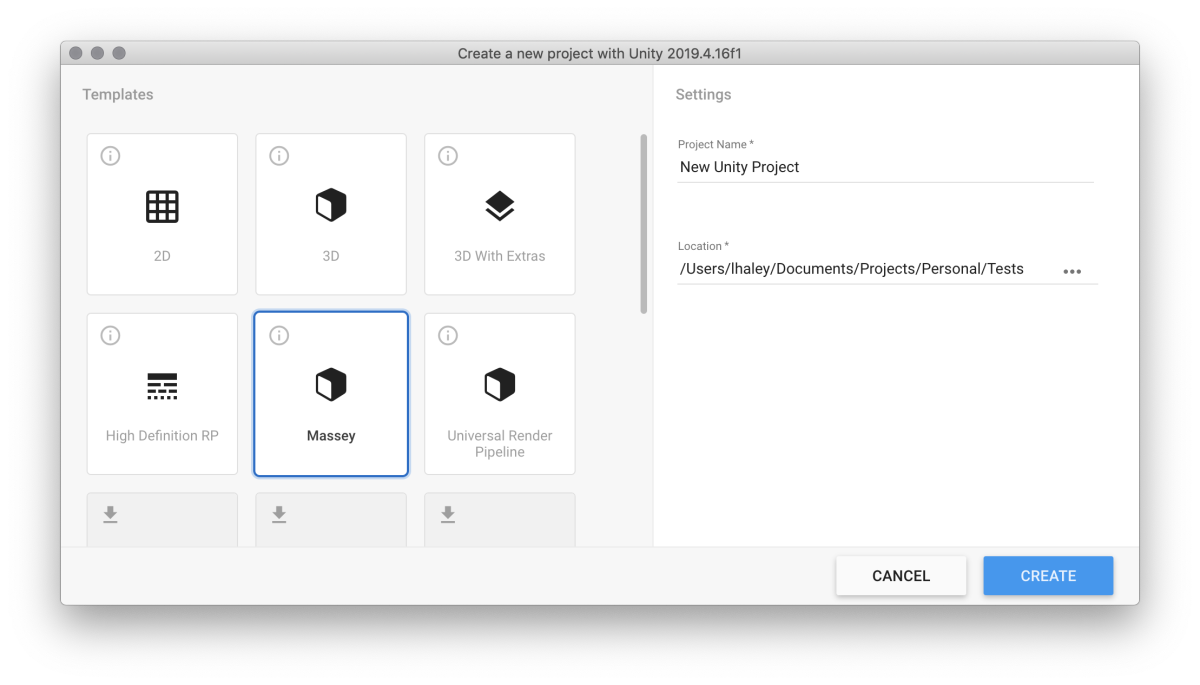Viewport: 1200px width, 685px height.
Task: Download the third template in bottom row
Action: (449, 514)
